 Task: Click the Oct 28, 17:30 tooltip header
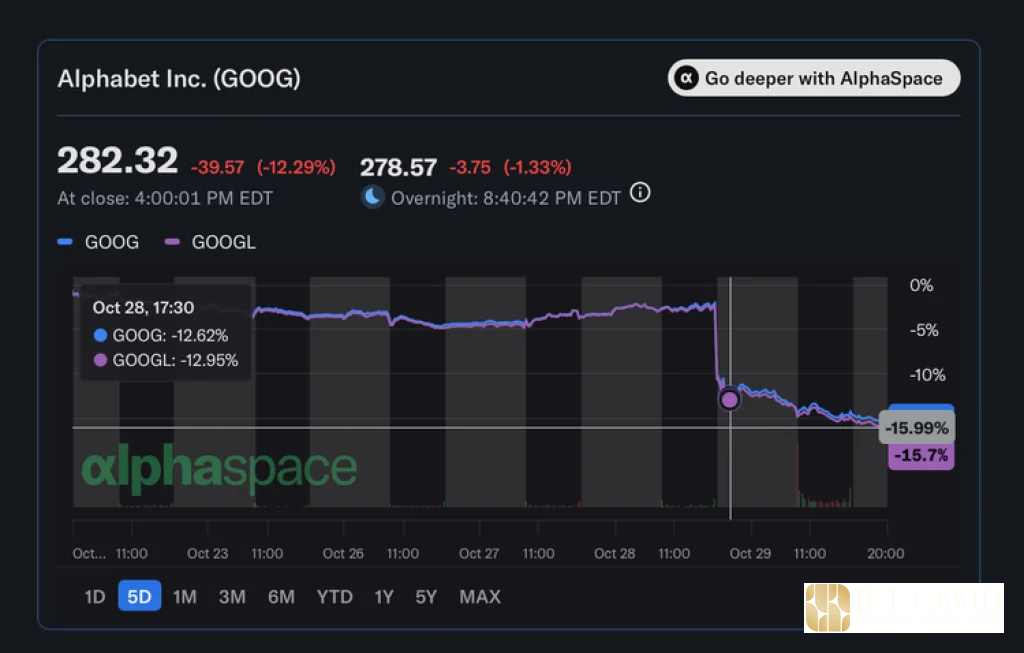coord(143,308)
